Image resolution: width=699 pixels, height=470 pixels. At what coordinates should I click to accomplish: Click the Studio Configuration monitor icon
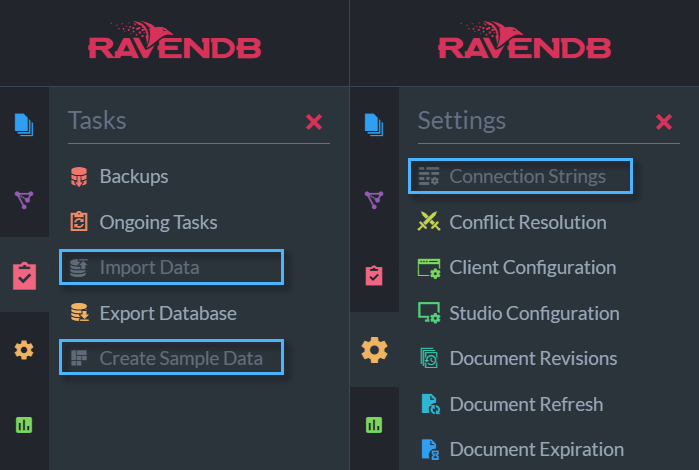click(x=429, y=313)
